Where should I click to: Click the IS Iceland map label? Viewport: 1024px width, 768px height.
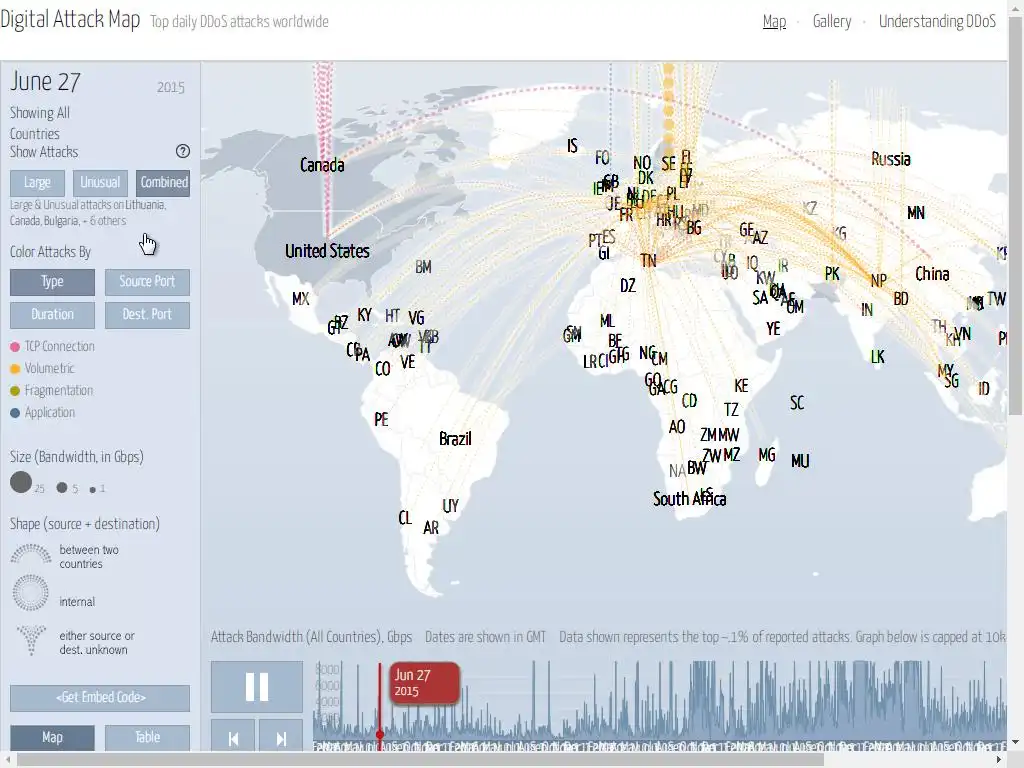pyautogui.click(x=572, y=146)
